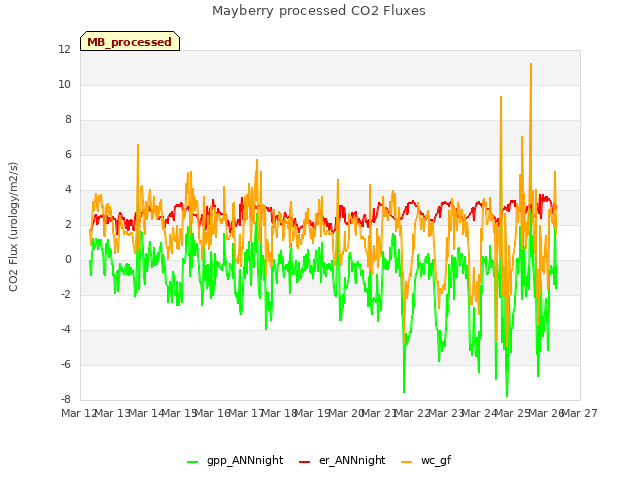Toggle the er_ANNnight legend entry
Image resolution: width=640 pixels, height=480 pixels.
point(342,461)
